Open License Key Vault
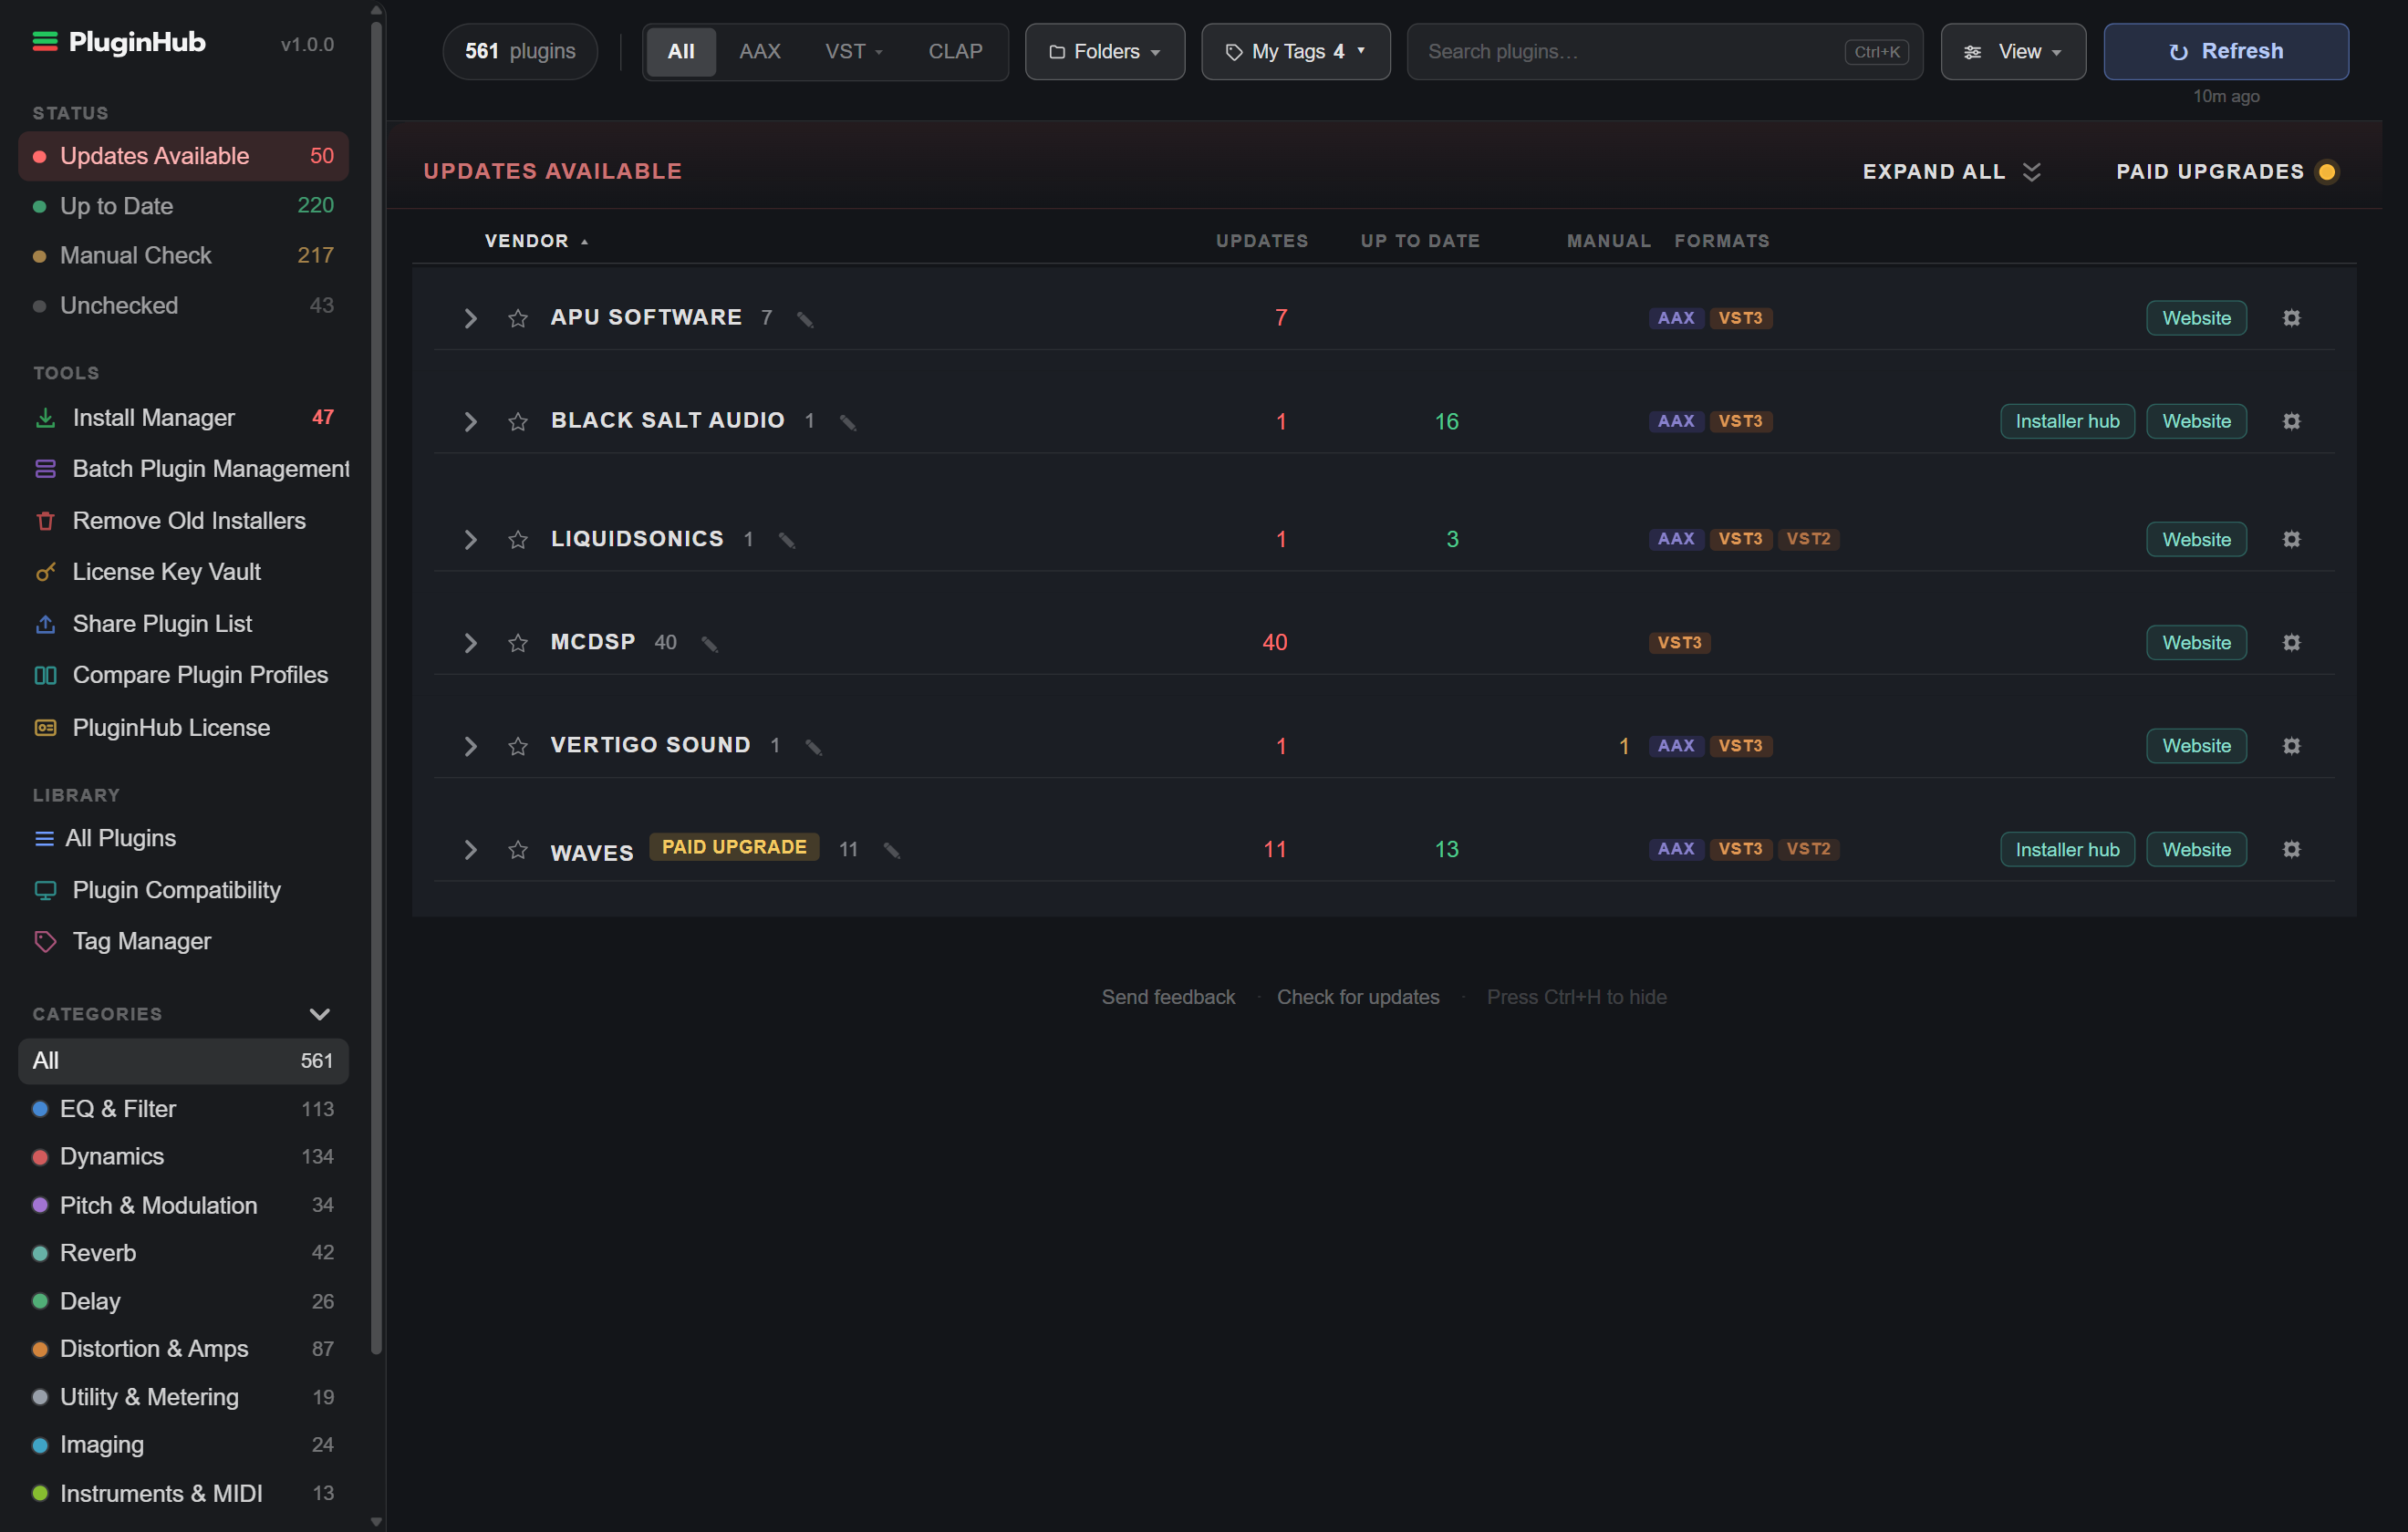Viewport: 2408px width, 1532px height. (183, 572)
